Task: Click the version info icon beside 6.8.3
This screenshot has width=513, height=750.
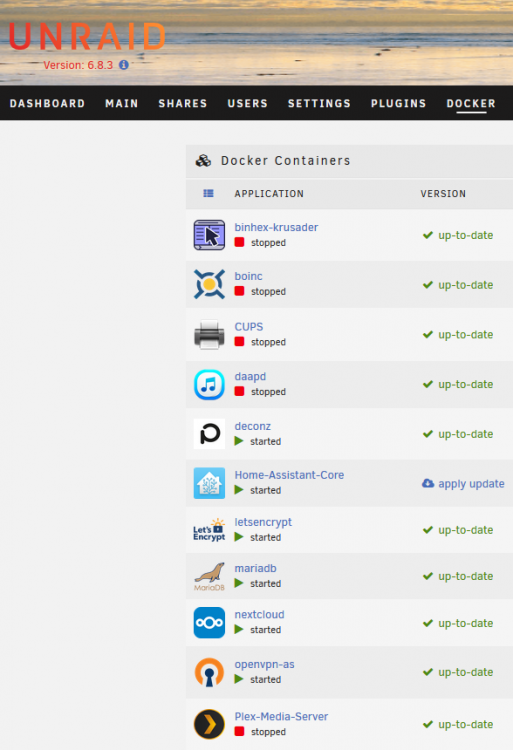Action: tap(124, 65)
